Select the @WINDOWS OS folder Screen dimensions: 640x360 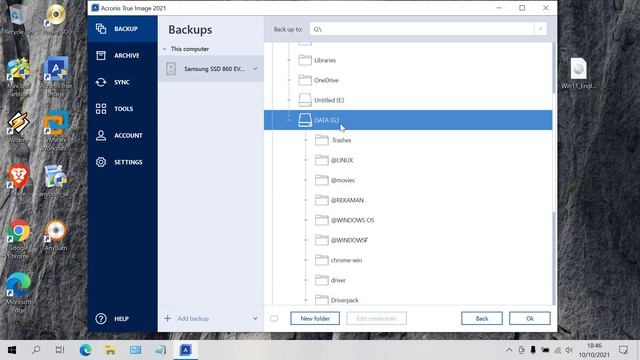[x=352, y=220]
